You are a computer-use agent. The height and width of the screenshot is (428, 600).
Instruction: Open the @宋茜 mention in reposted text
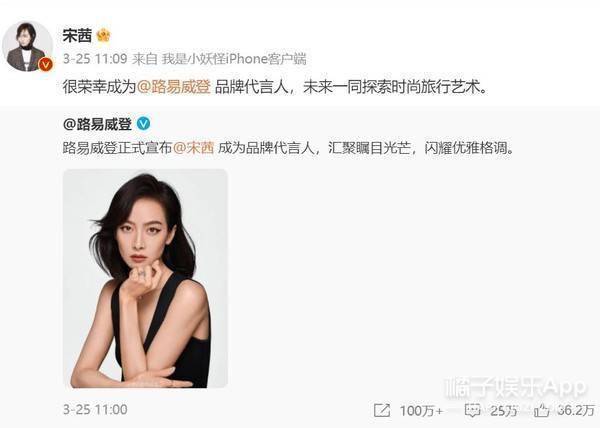pos(194,148)
